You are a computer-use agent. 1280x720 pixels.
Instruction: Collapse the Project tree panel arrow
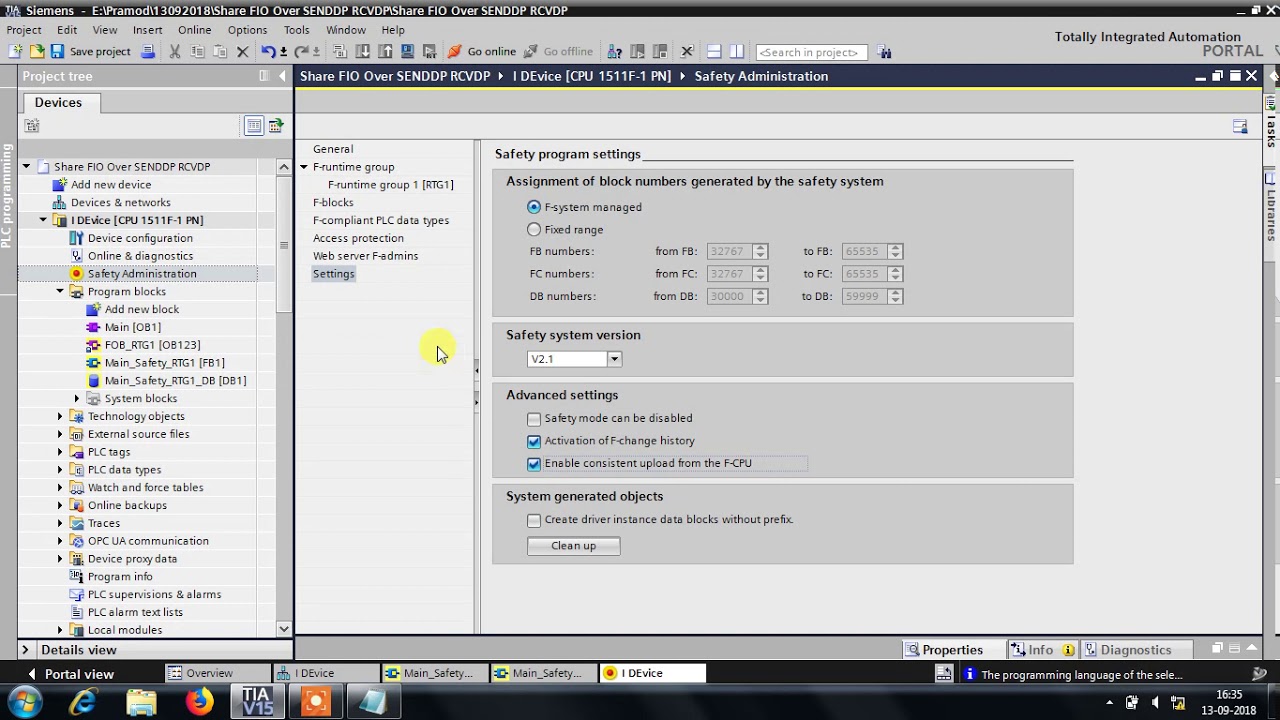(x=283, y=76)
